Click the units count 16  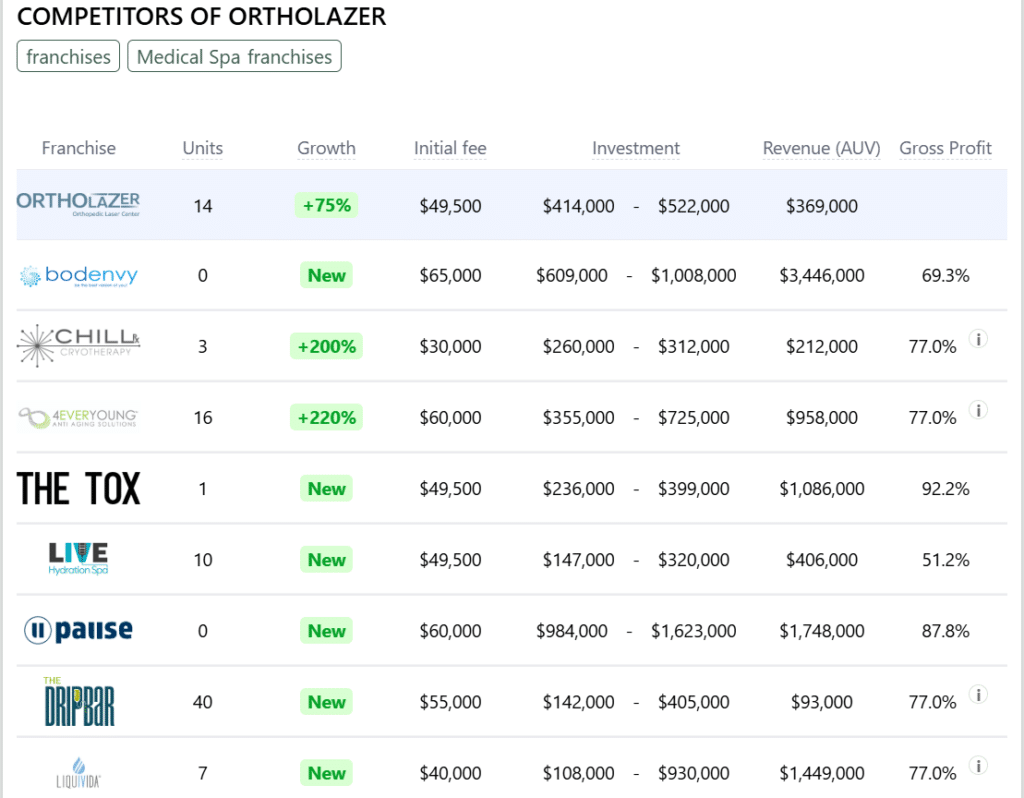(202, 418)
